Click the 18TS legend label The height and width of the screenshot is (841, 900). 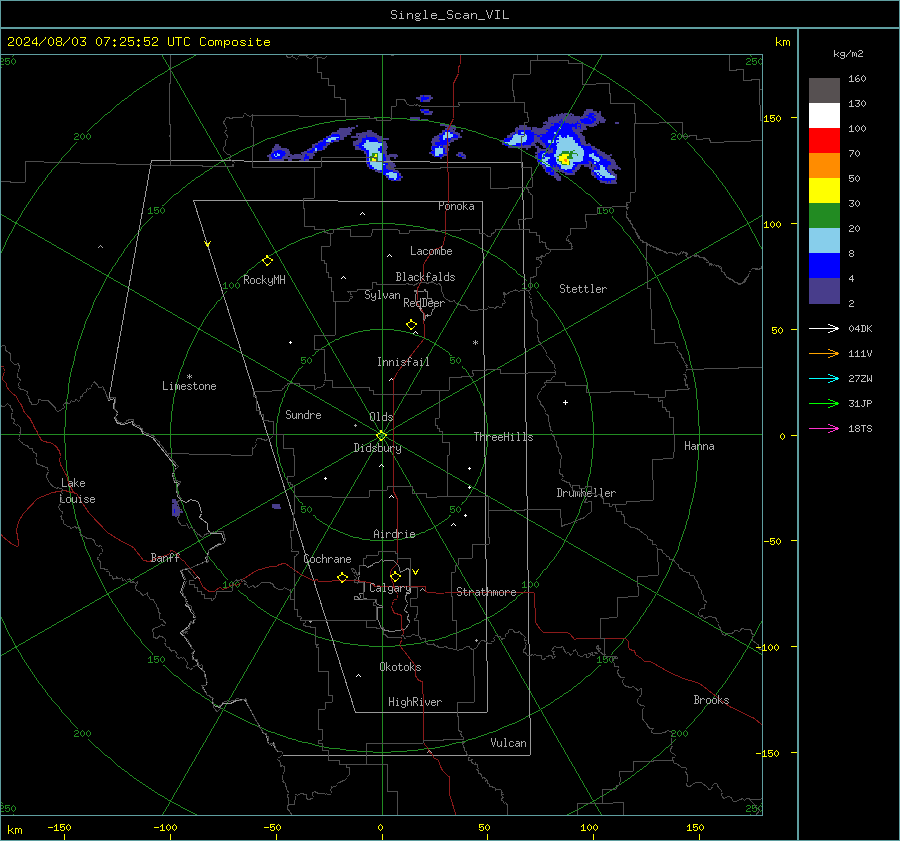point(860,428)
